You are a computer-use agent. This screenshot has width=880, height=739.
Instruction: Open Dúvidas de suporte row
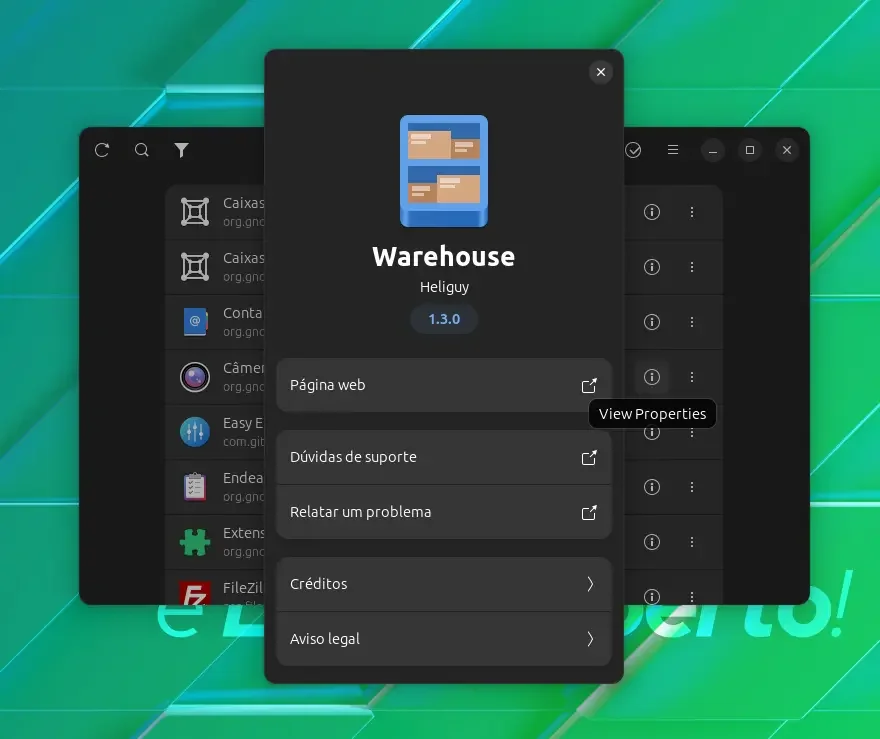coord(443,457)
